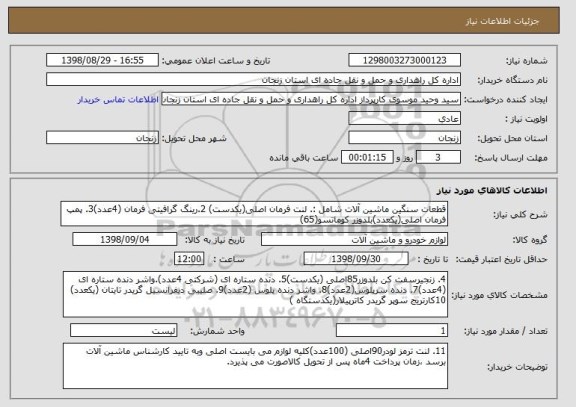This screenshot has width=576, height=407.
Task: Select the تاریخ و ساعت اعلان عمومی label
Action: [216, 61]
